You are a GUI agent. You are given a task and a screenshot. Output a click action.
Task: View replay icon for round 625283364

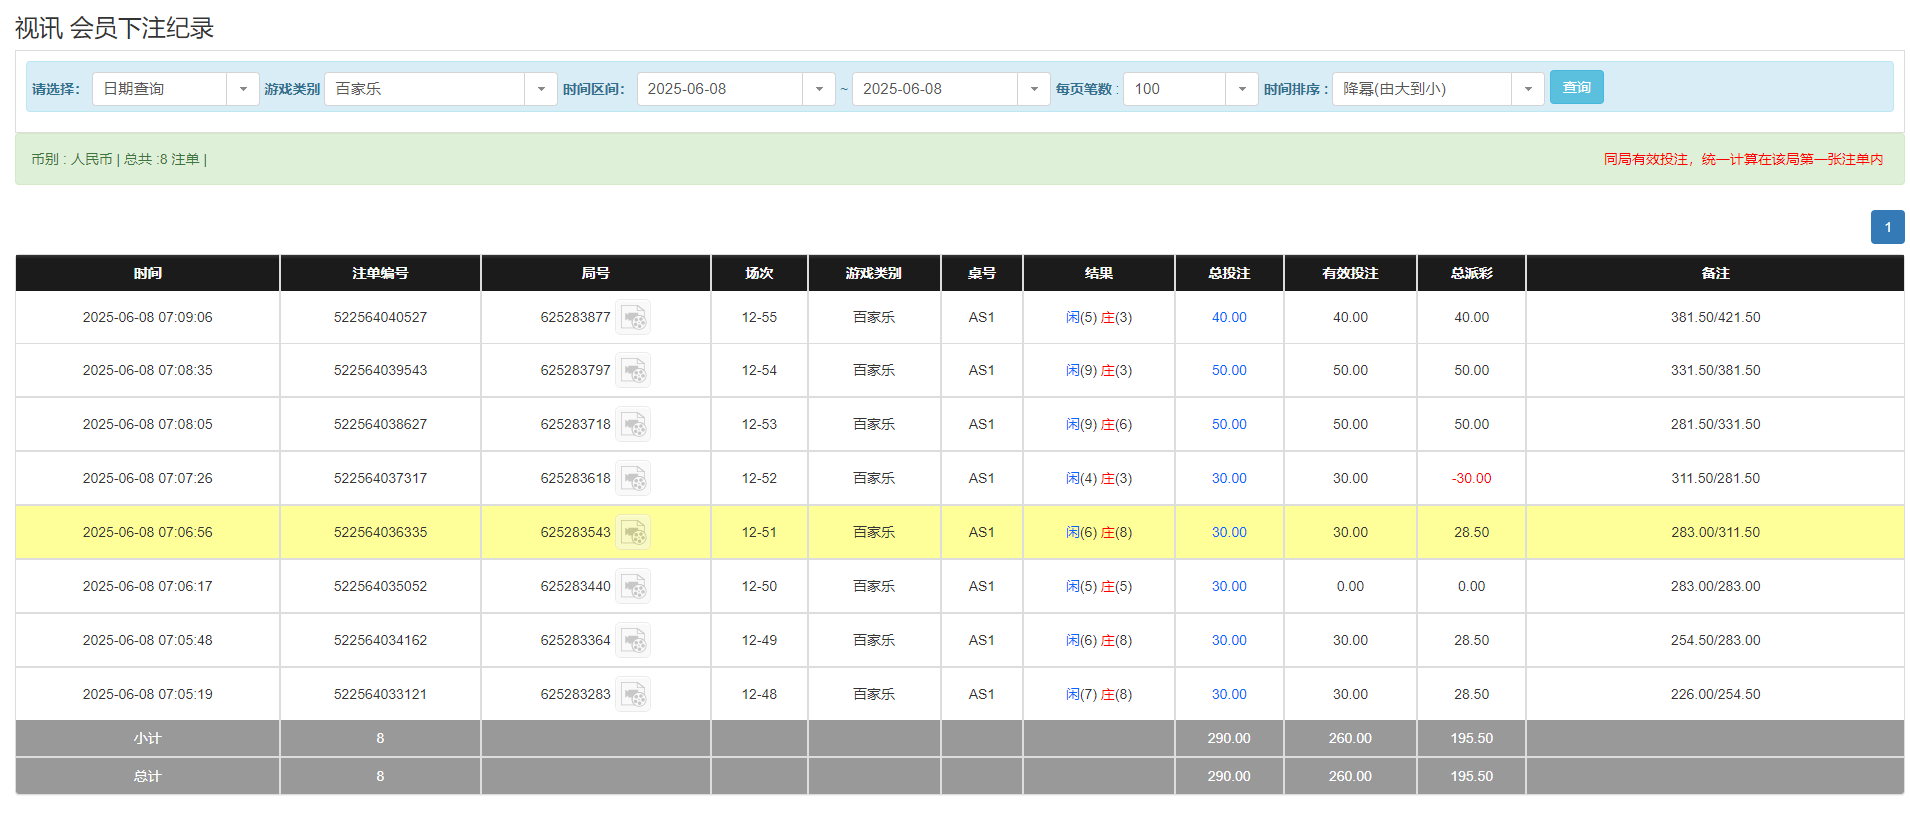[x=633, y=641]
